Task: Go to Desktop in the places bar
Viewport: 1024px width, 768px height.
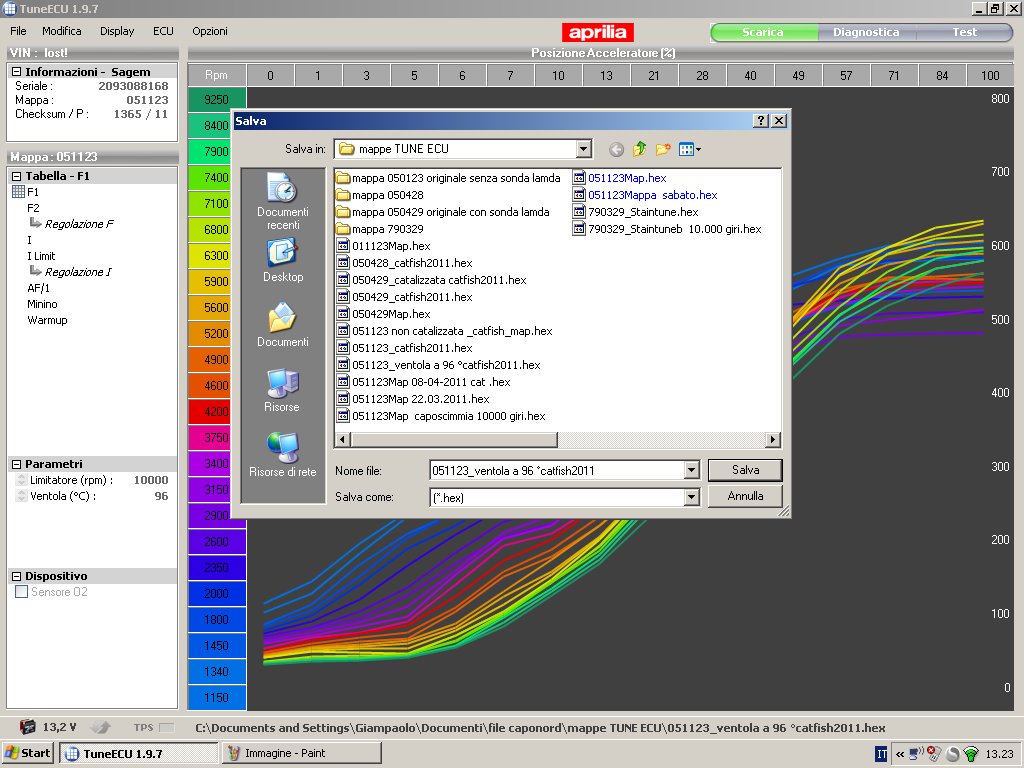Action: tap(283, 260)
